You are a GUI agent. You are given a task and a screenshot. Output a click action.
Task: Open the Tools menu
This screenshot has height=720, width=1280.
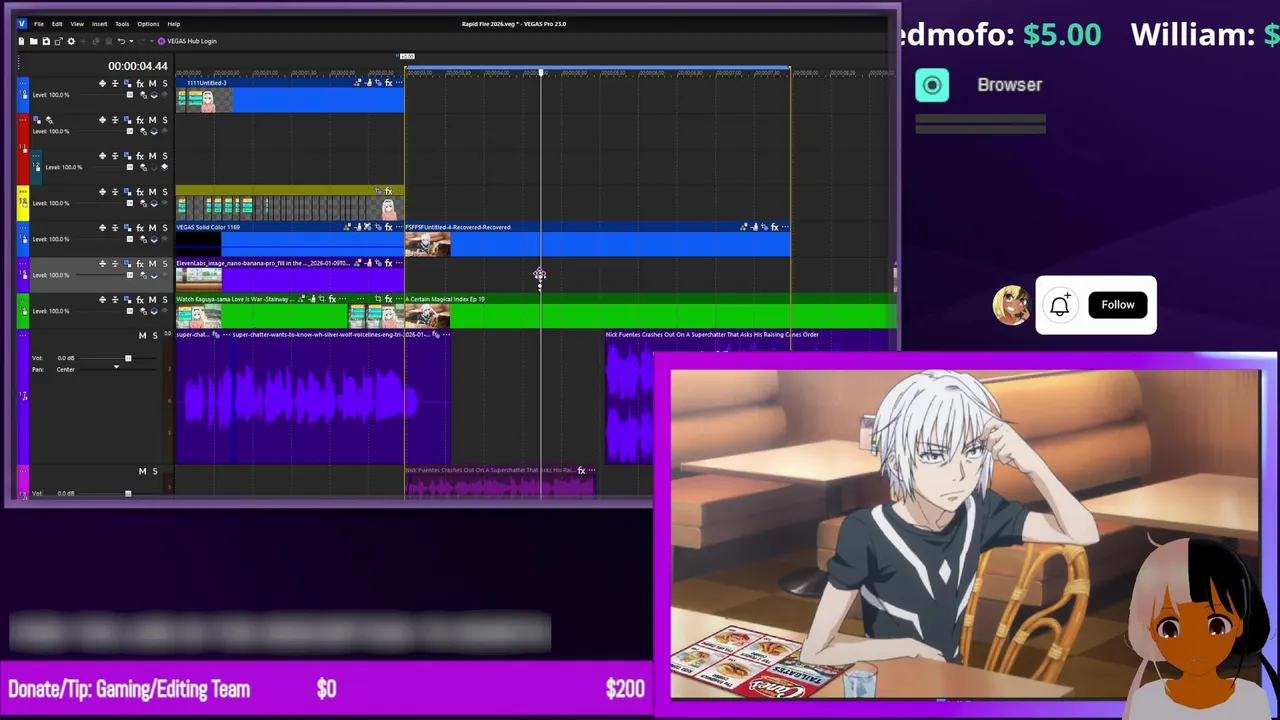click(x=122, y=23)
